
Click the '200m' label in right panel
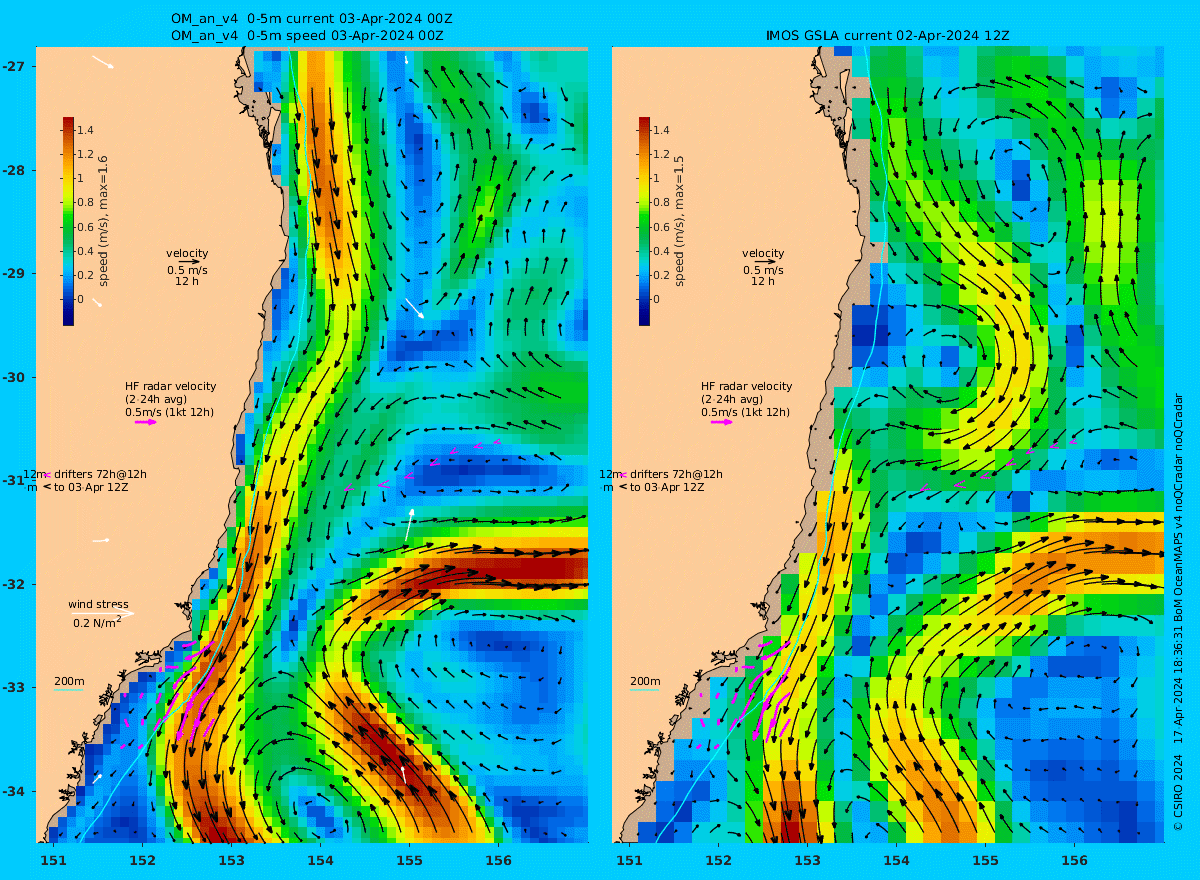pos(645,681)
